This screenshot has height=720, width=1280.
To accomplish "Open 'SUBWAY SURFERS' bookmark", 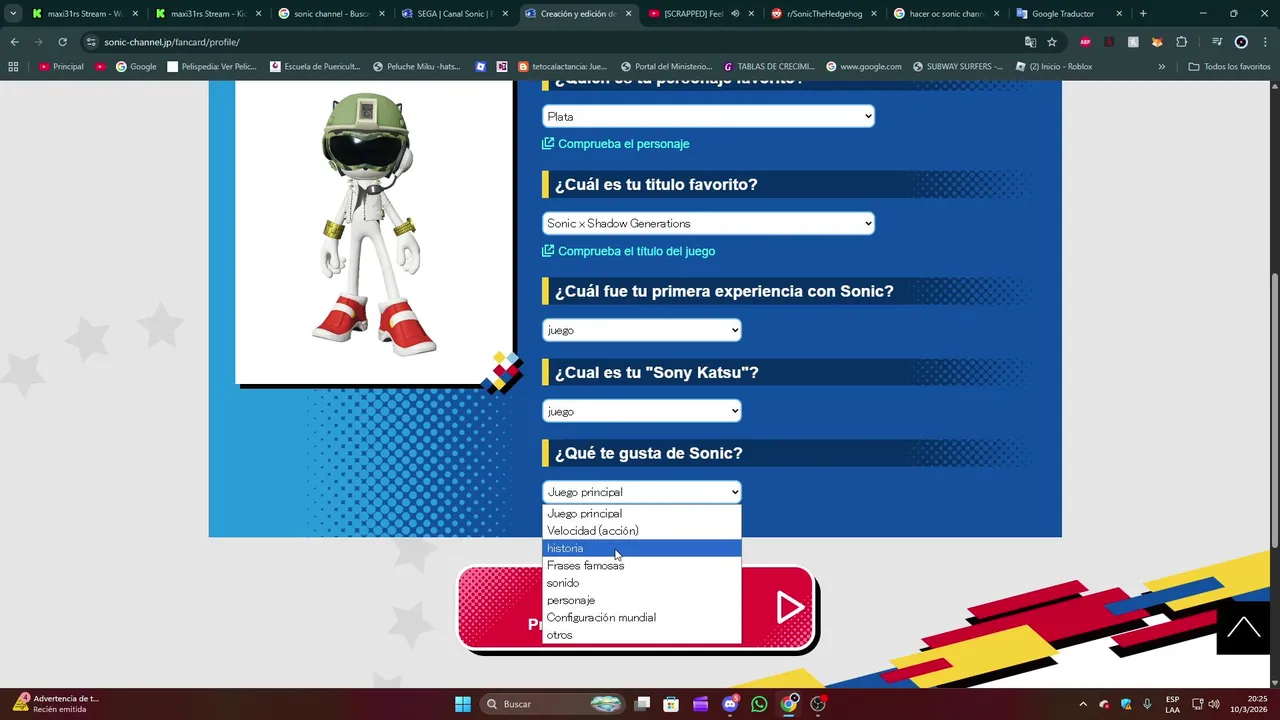I will click(x=956, y=67).
